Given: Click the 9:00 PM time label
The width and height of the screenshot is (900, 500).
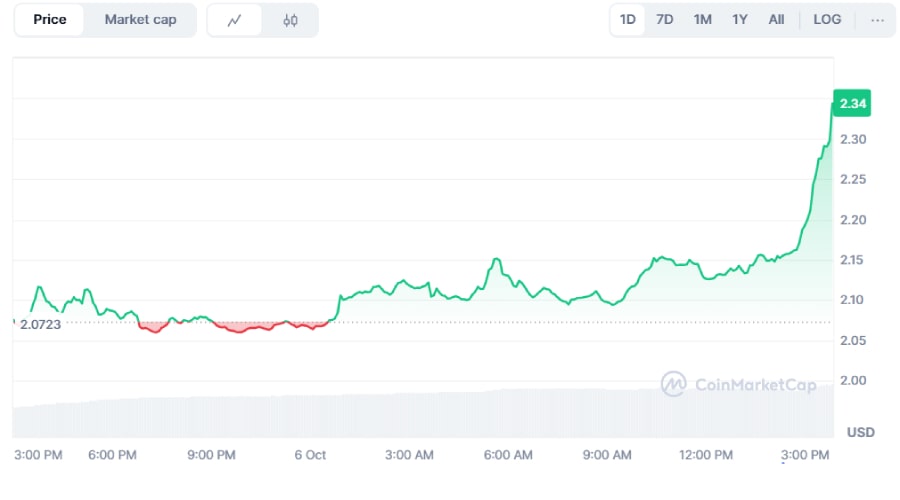Looking at the screenshot, I should click(211, 455).
